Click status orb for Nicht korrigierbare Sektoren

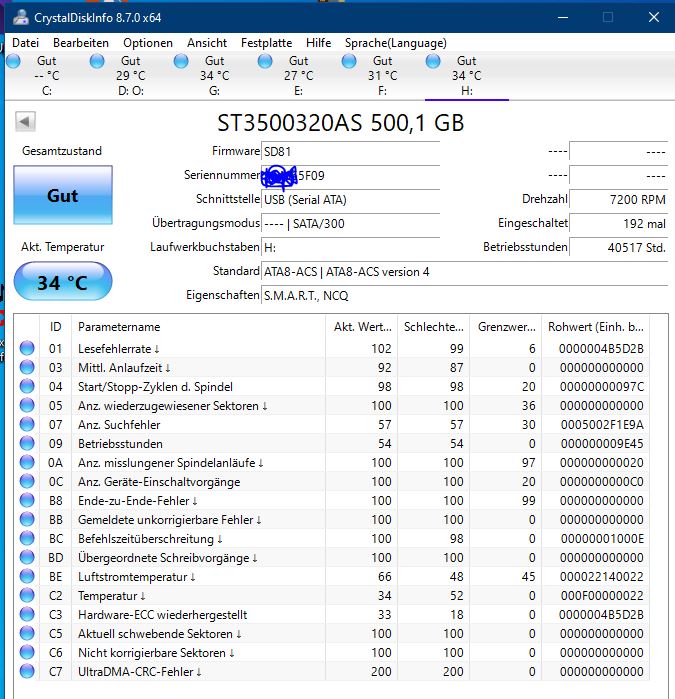(27, 653)
